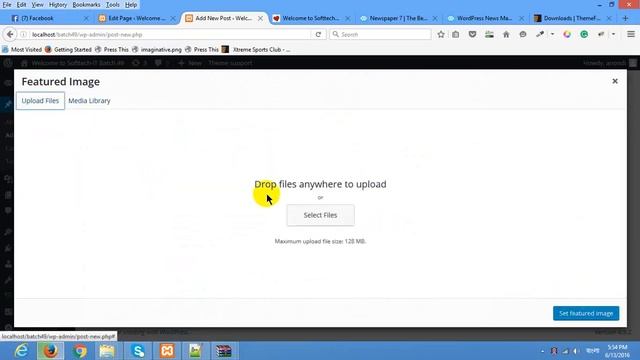Open Firefox from the taskbar

point(51,351)
